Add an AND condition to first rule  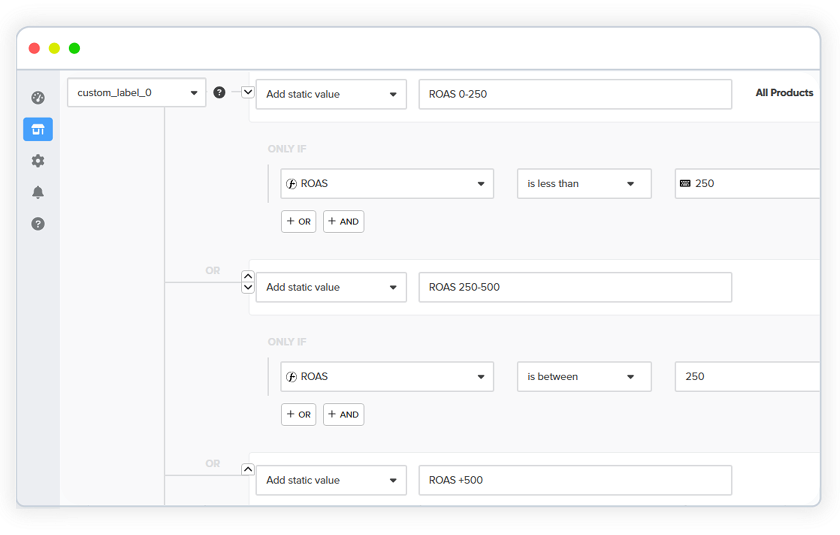click(x=343, y=221)
